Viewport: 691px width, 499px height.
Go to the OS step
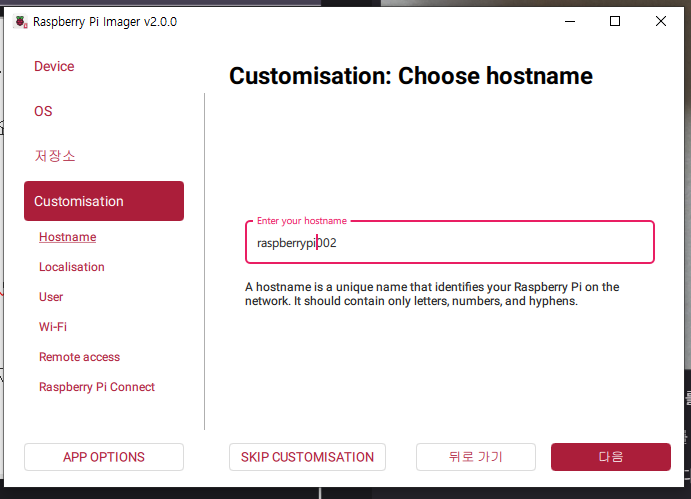pos(43,111)
